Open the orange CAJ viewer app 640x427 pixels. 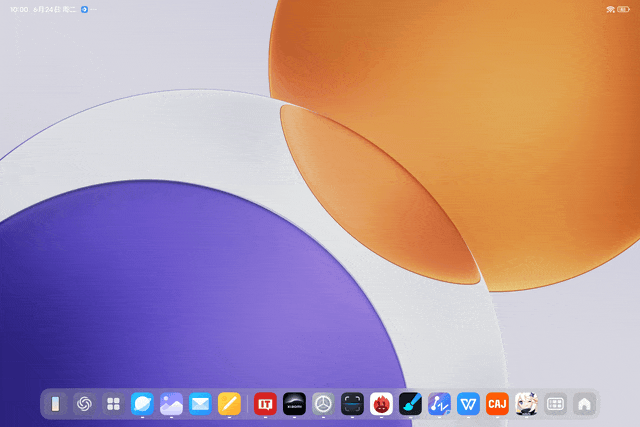click(x=497, y=404)
